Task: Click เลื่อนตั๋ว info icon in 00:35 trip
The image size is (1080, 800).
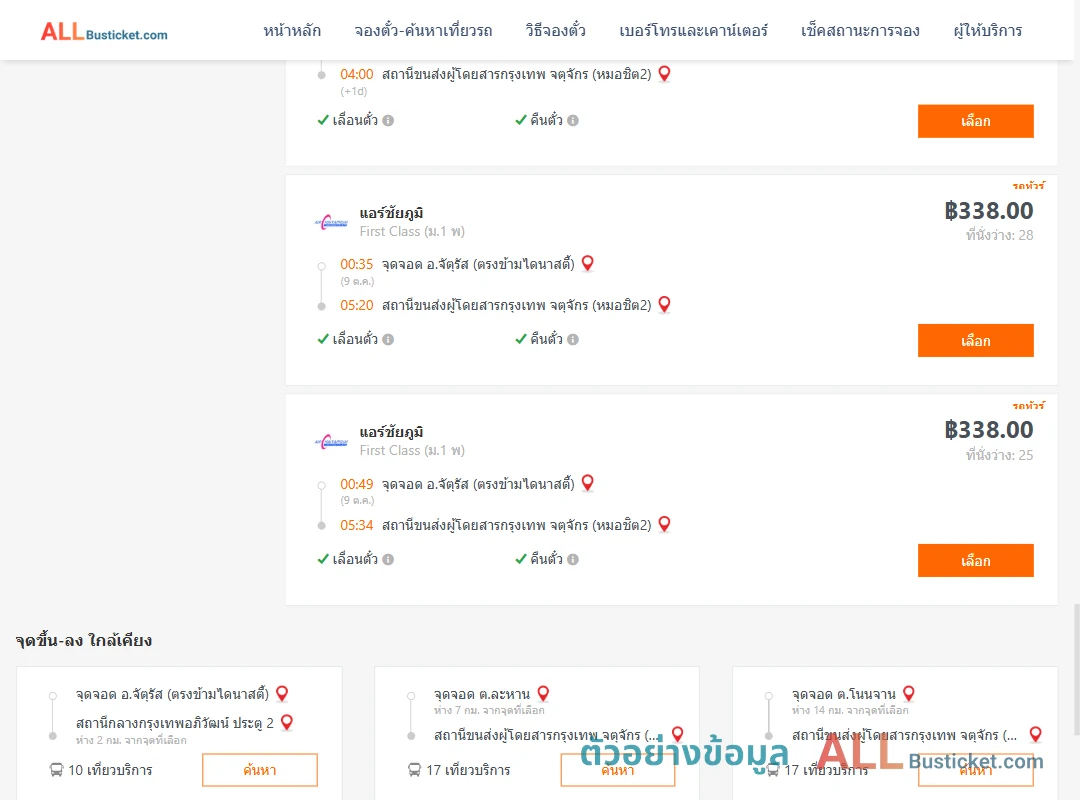Action: (388, 340)
